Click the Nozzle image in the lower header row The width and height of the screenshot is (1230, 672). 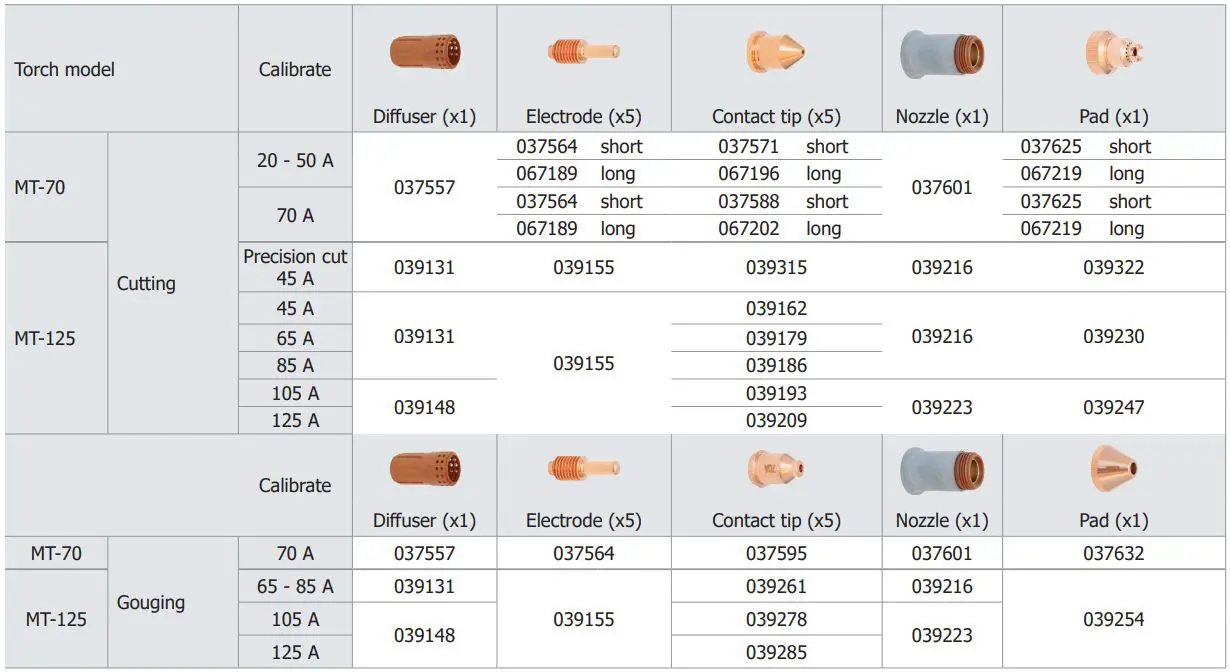pos(942,469)
